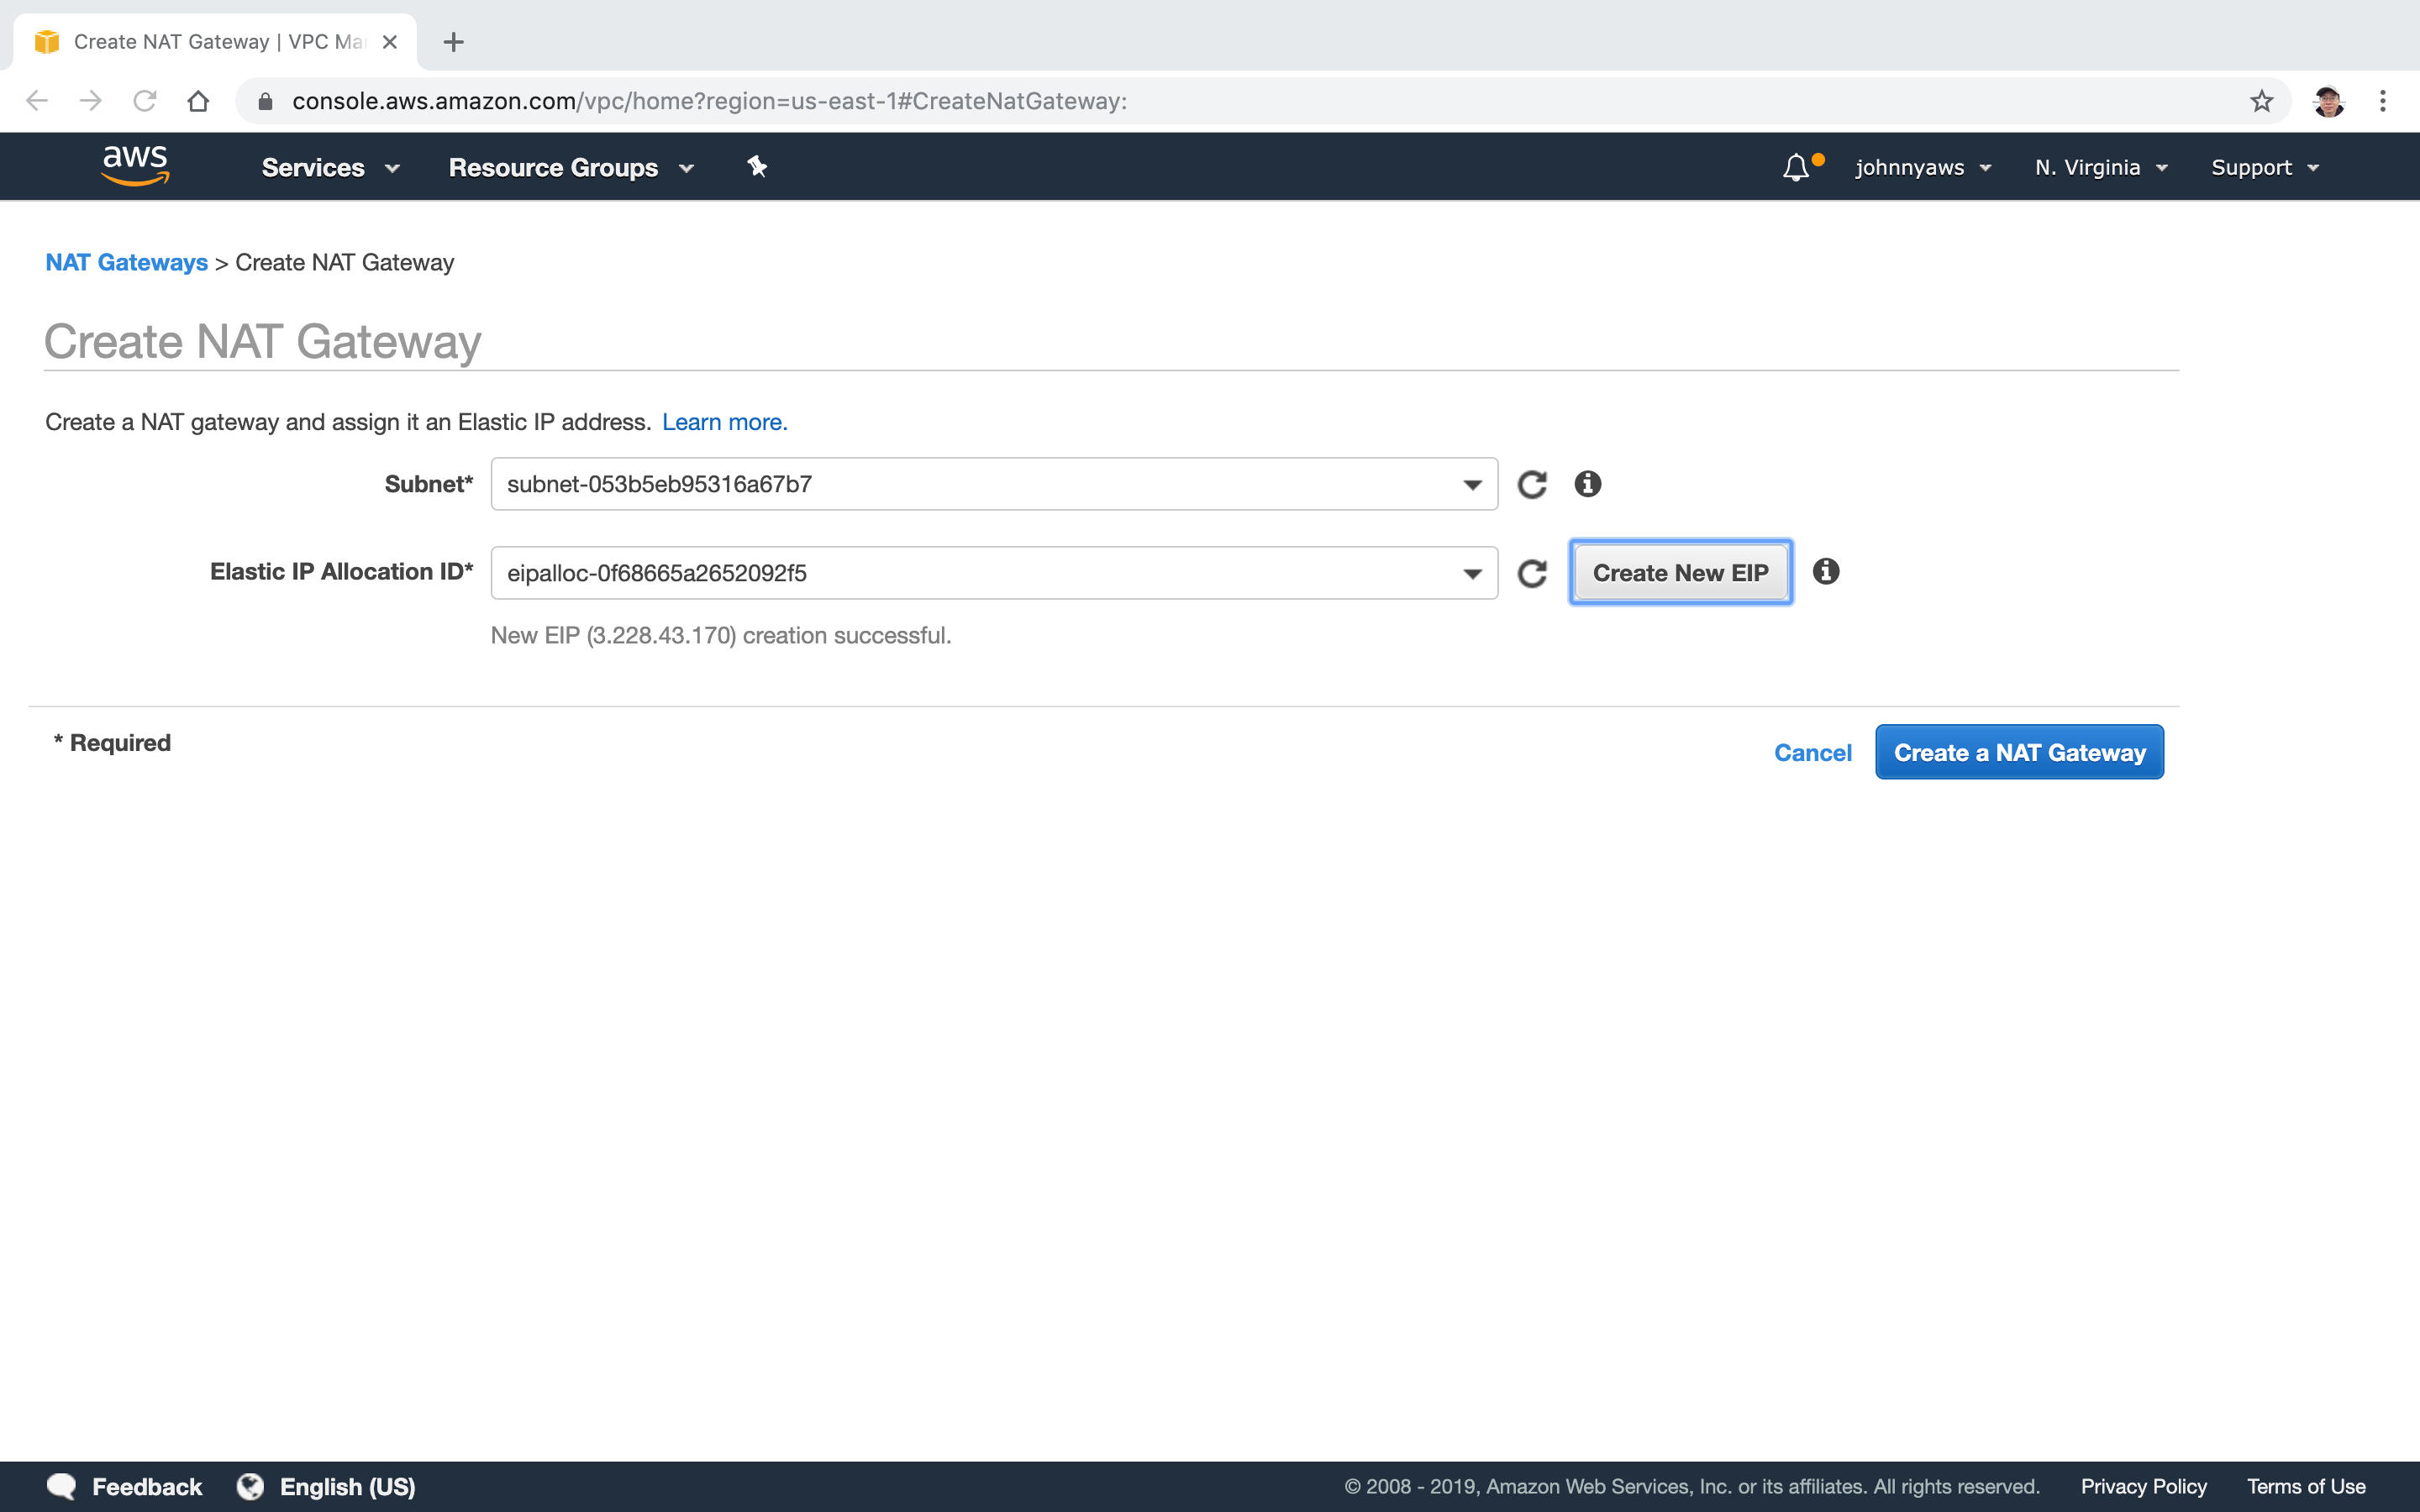Image resolution: width=2420 pixels, height=1512 pixels.
Task: Open the Services menu
Action: click(331, 167)
